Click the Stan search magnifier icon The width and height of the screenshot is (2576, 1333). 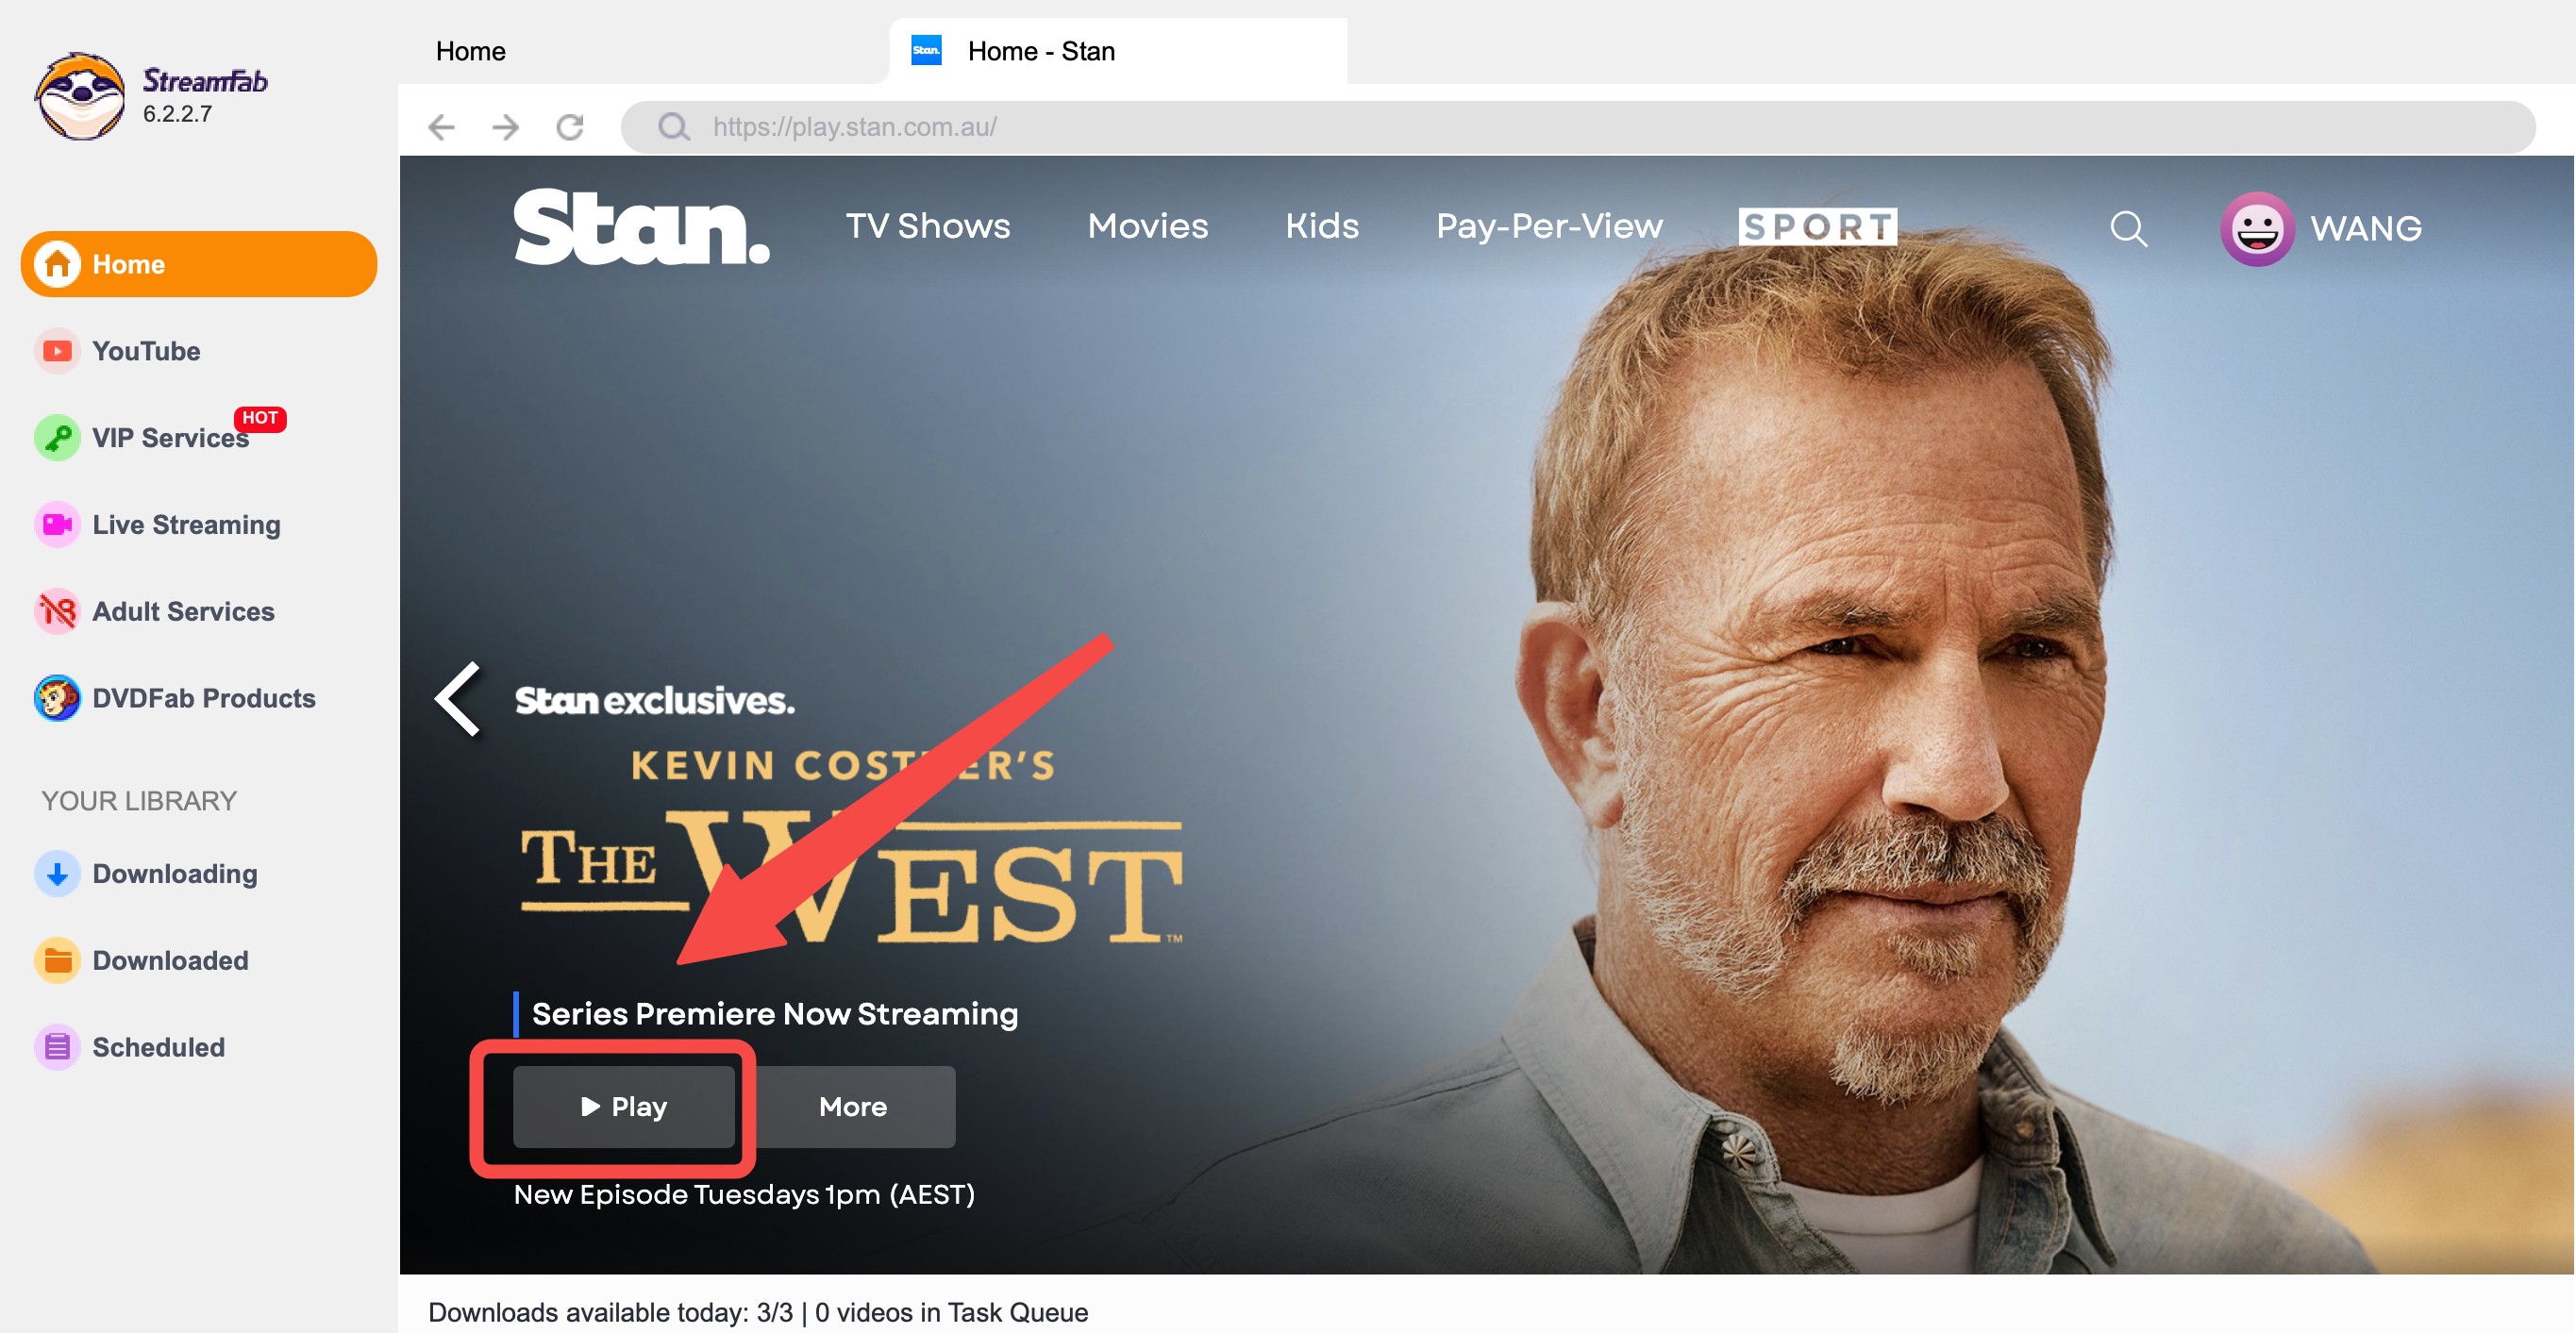click(x=2128, y=229)
